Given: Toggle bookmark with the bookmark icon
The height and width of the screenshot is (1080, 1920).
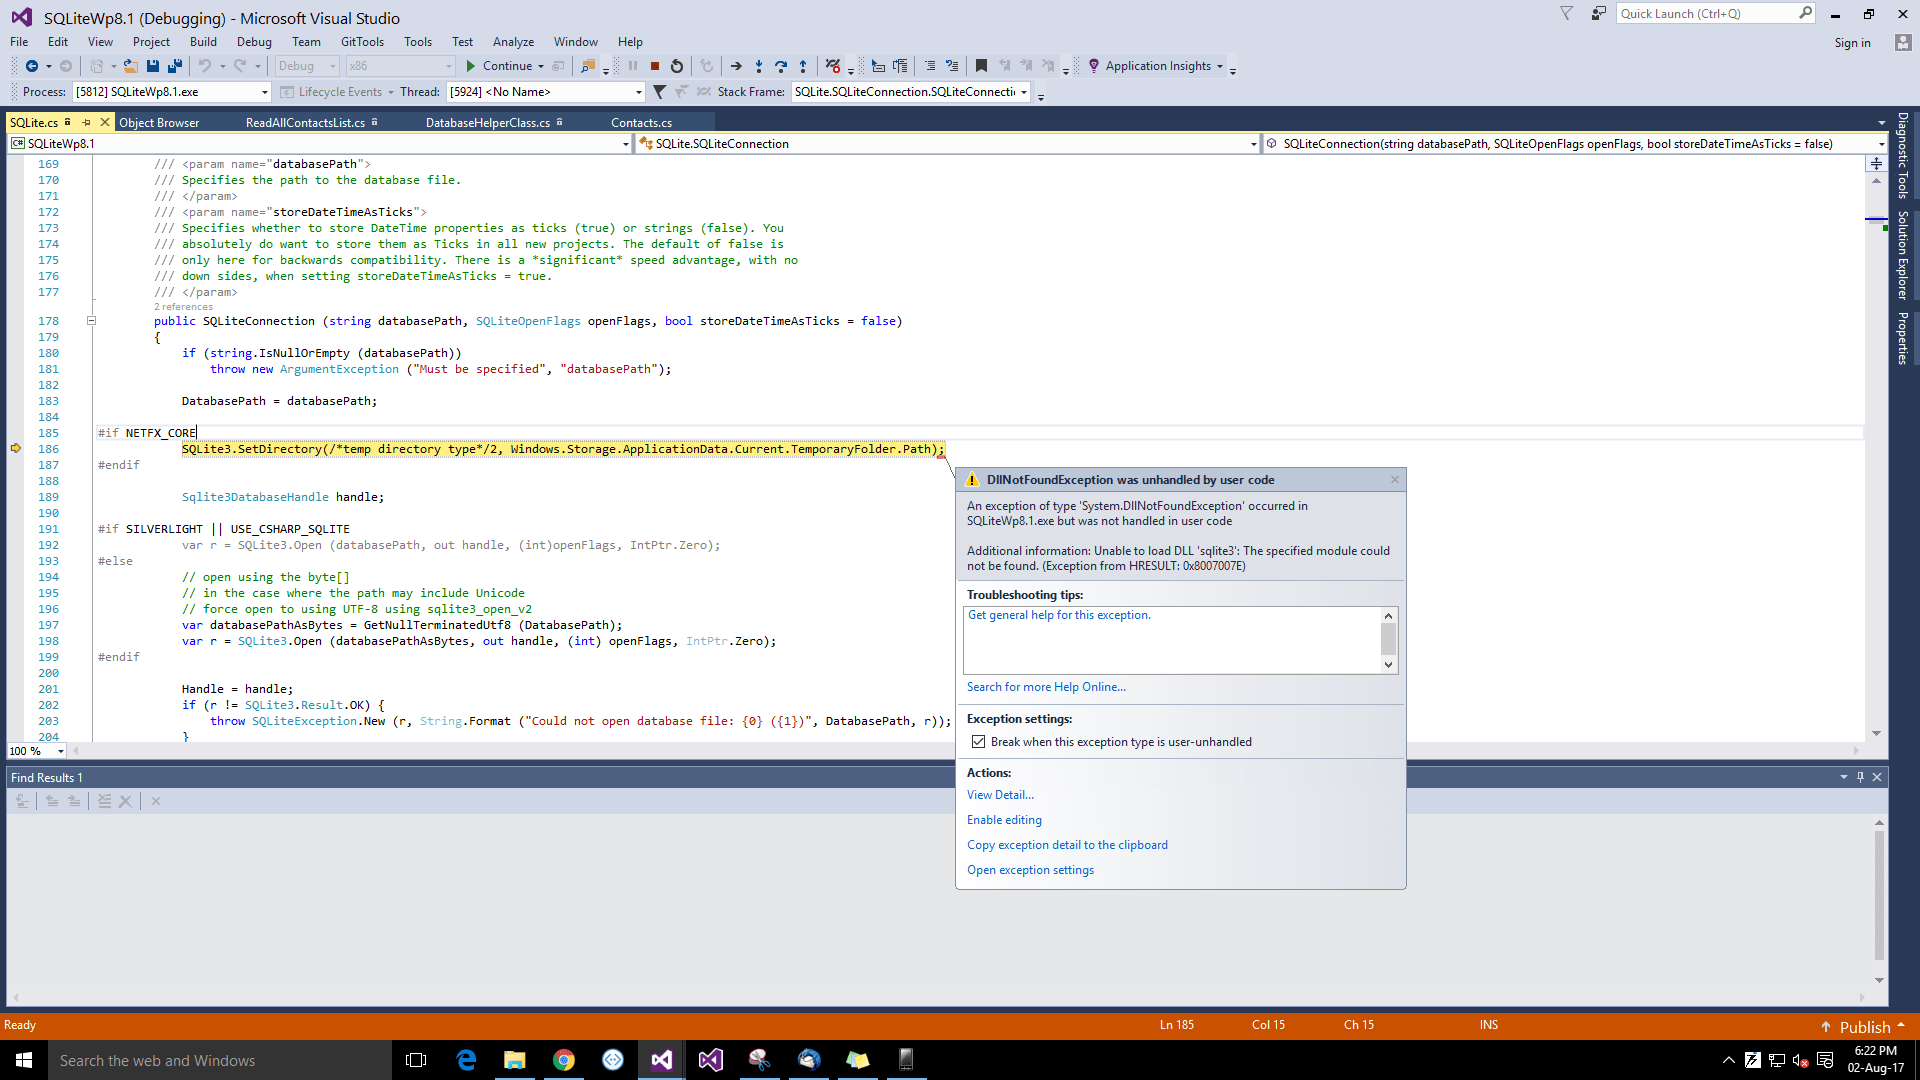Looking at the screenshot, I should (x=981, y=66).
